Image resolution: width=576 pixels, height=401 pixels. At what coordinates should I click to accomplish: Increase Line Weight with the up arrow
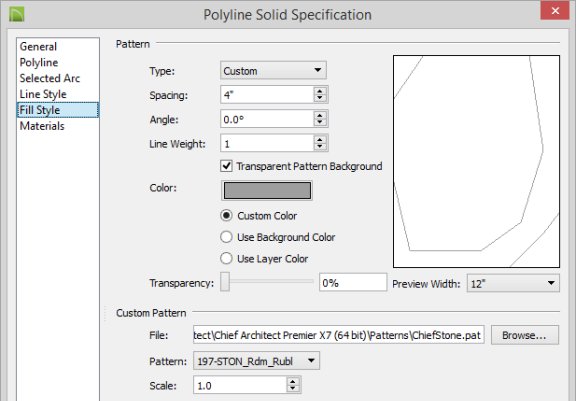click(x=320, y=140)
